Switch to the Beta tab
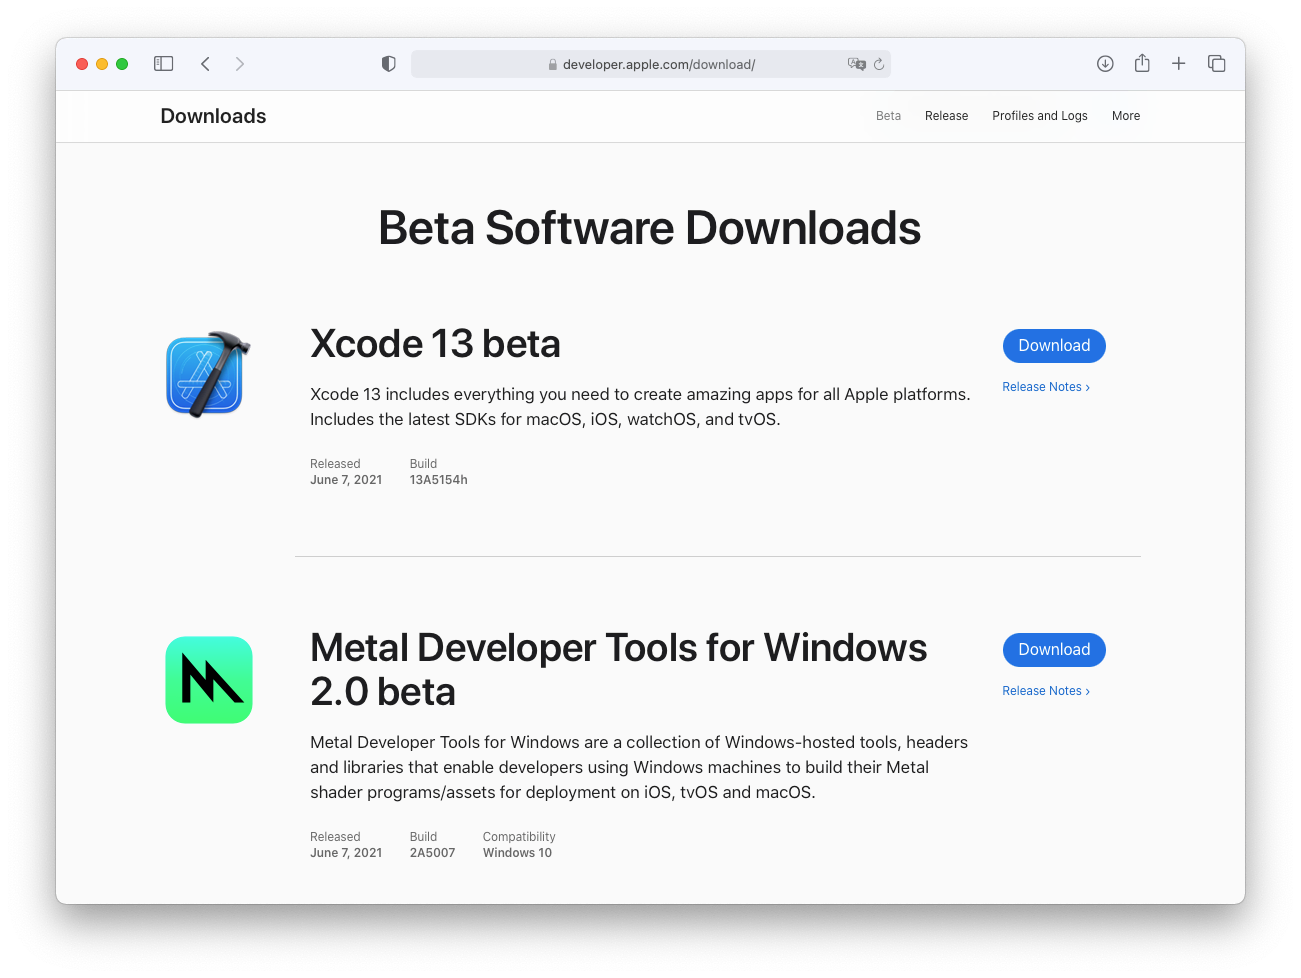 888,116
